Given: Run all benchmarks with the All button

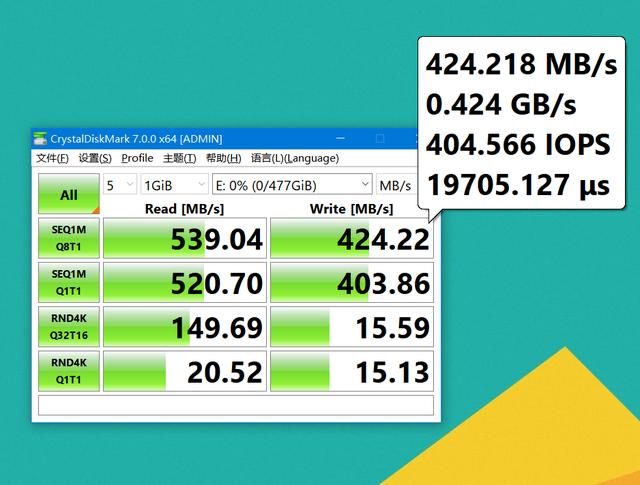Looking at the screenshot, I should [69, 194].
